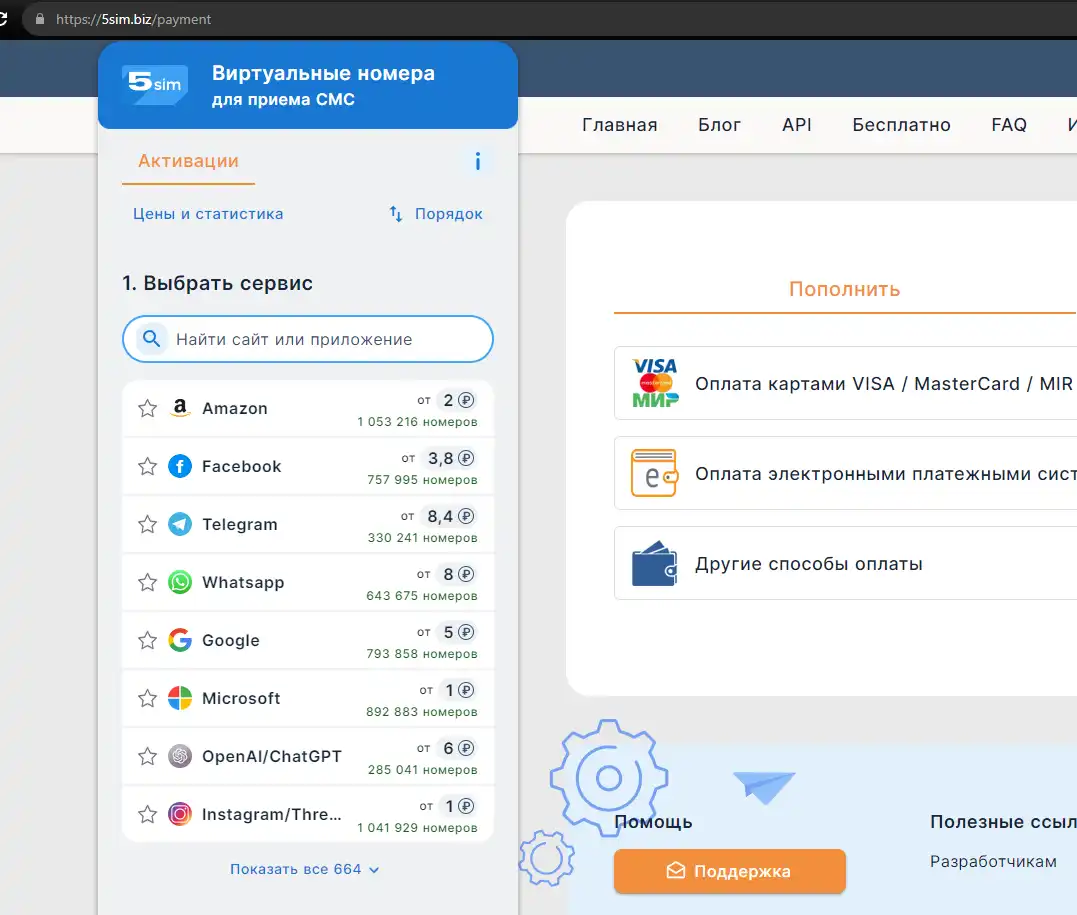Image resolution: width=1077 pixels, height=915 pixels.
Task: Click the '1 041 929 номеров' count
Action: [x=417, y=828]
